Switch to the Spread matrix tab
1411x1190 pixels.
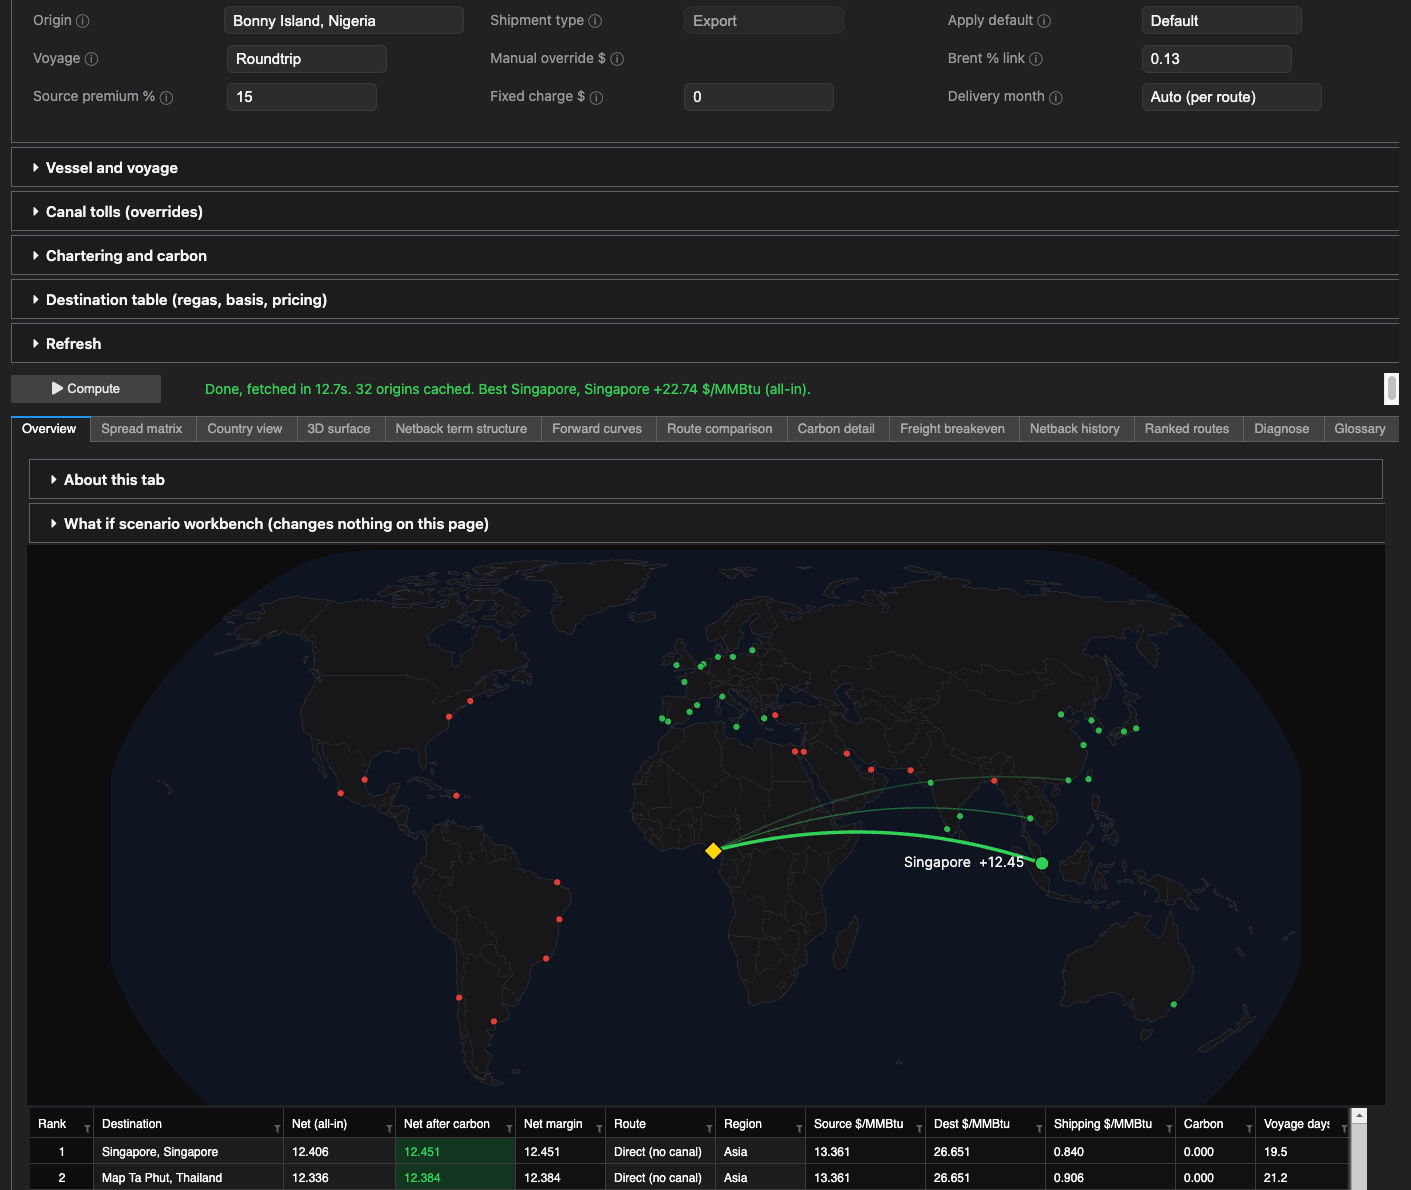[142, 429]
